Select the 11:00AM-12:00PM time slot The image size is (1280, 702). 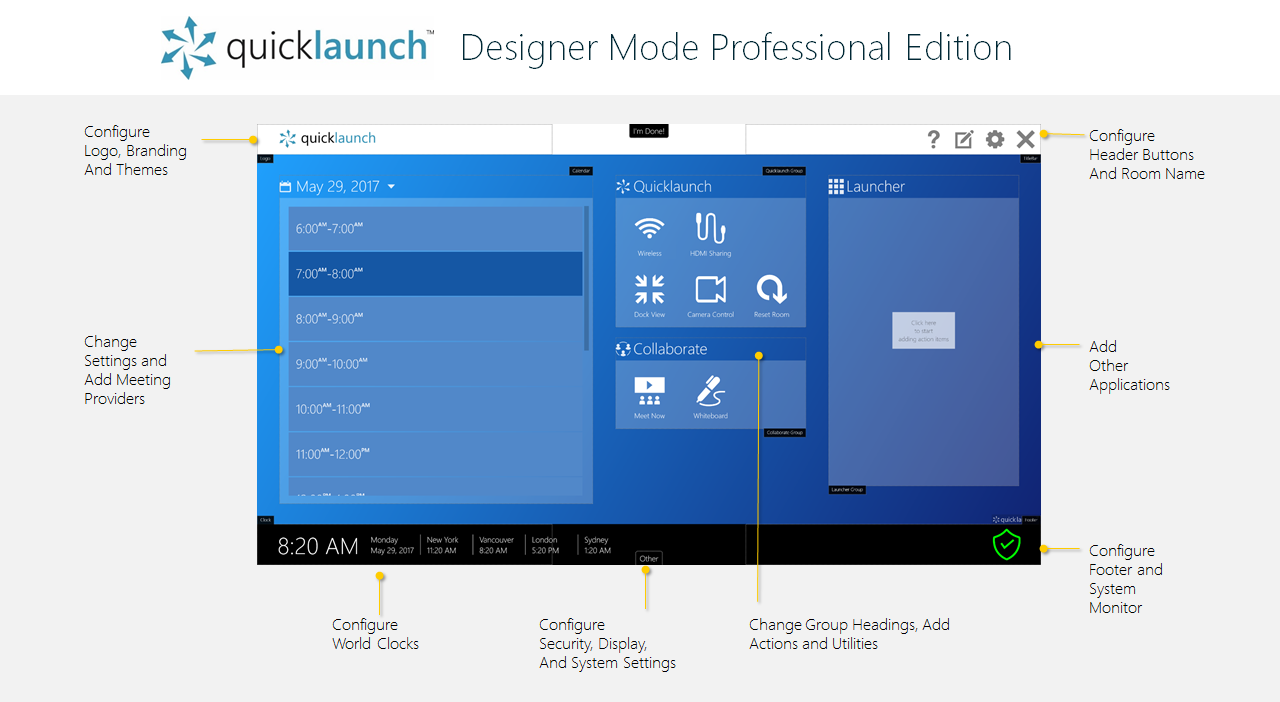(x=435, y=454)
